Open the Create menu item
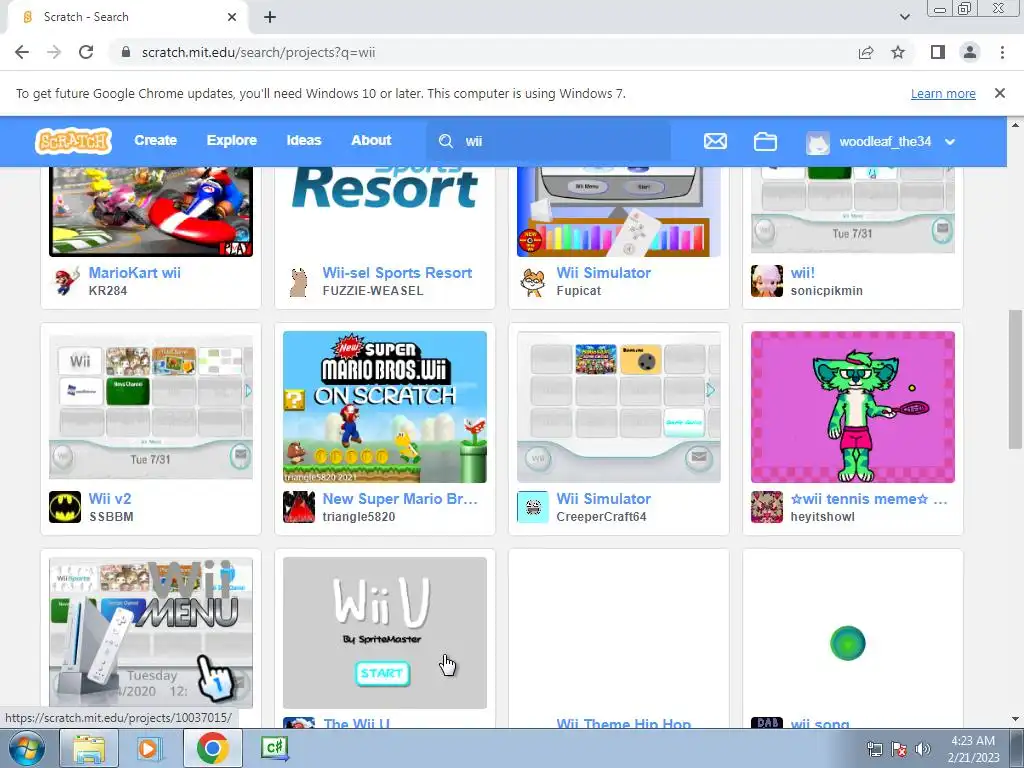 155,140
